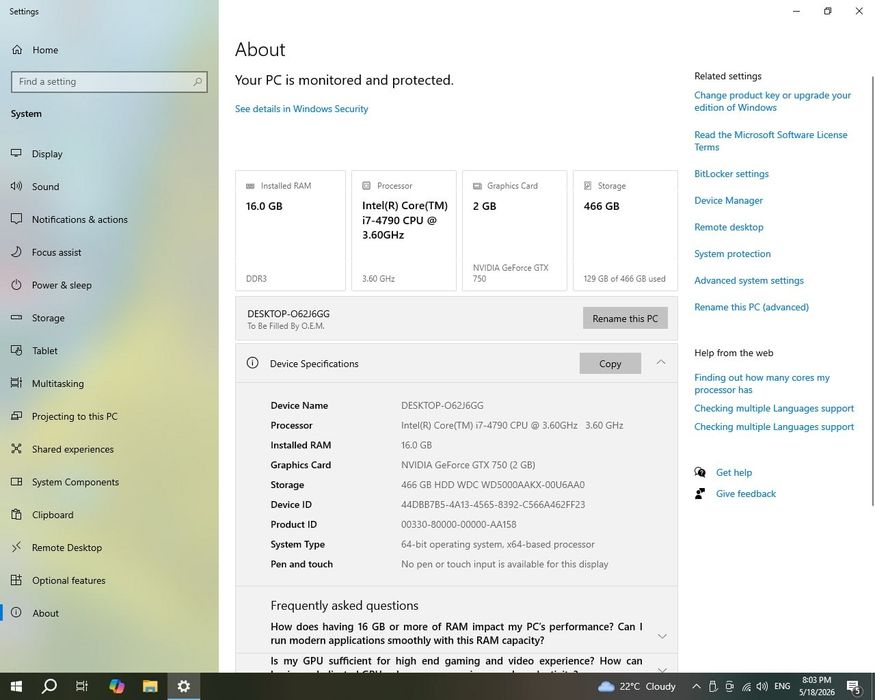Open Task View from the taskbar
Screen dimensions: 875x700
[x=82, y=686]
